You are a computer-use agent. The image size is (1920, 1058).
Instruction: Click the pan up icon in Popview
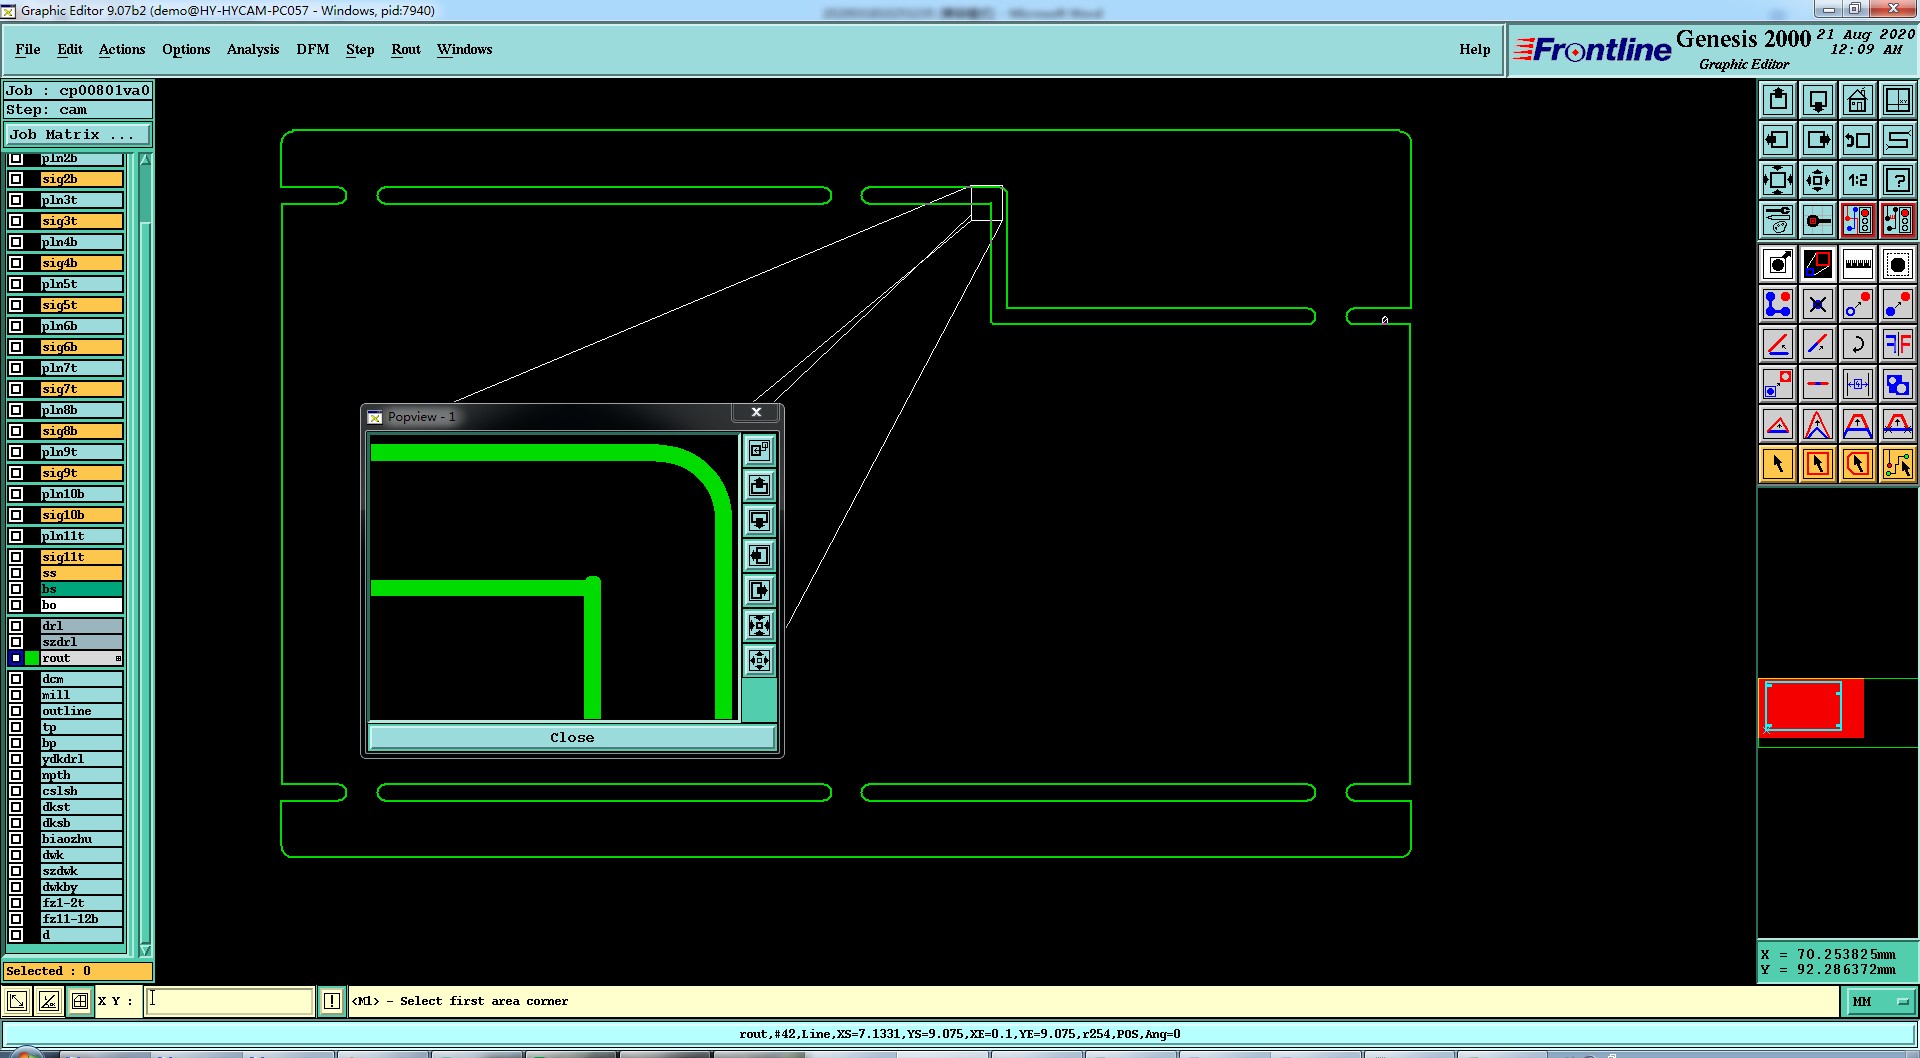pyautogui.click(x=760, y=485)
